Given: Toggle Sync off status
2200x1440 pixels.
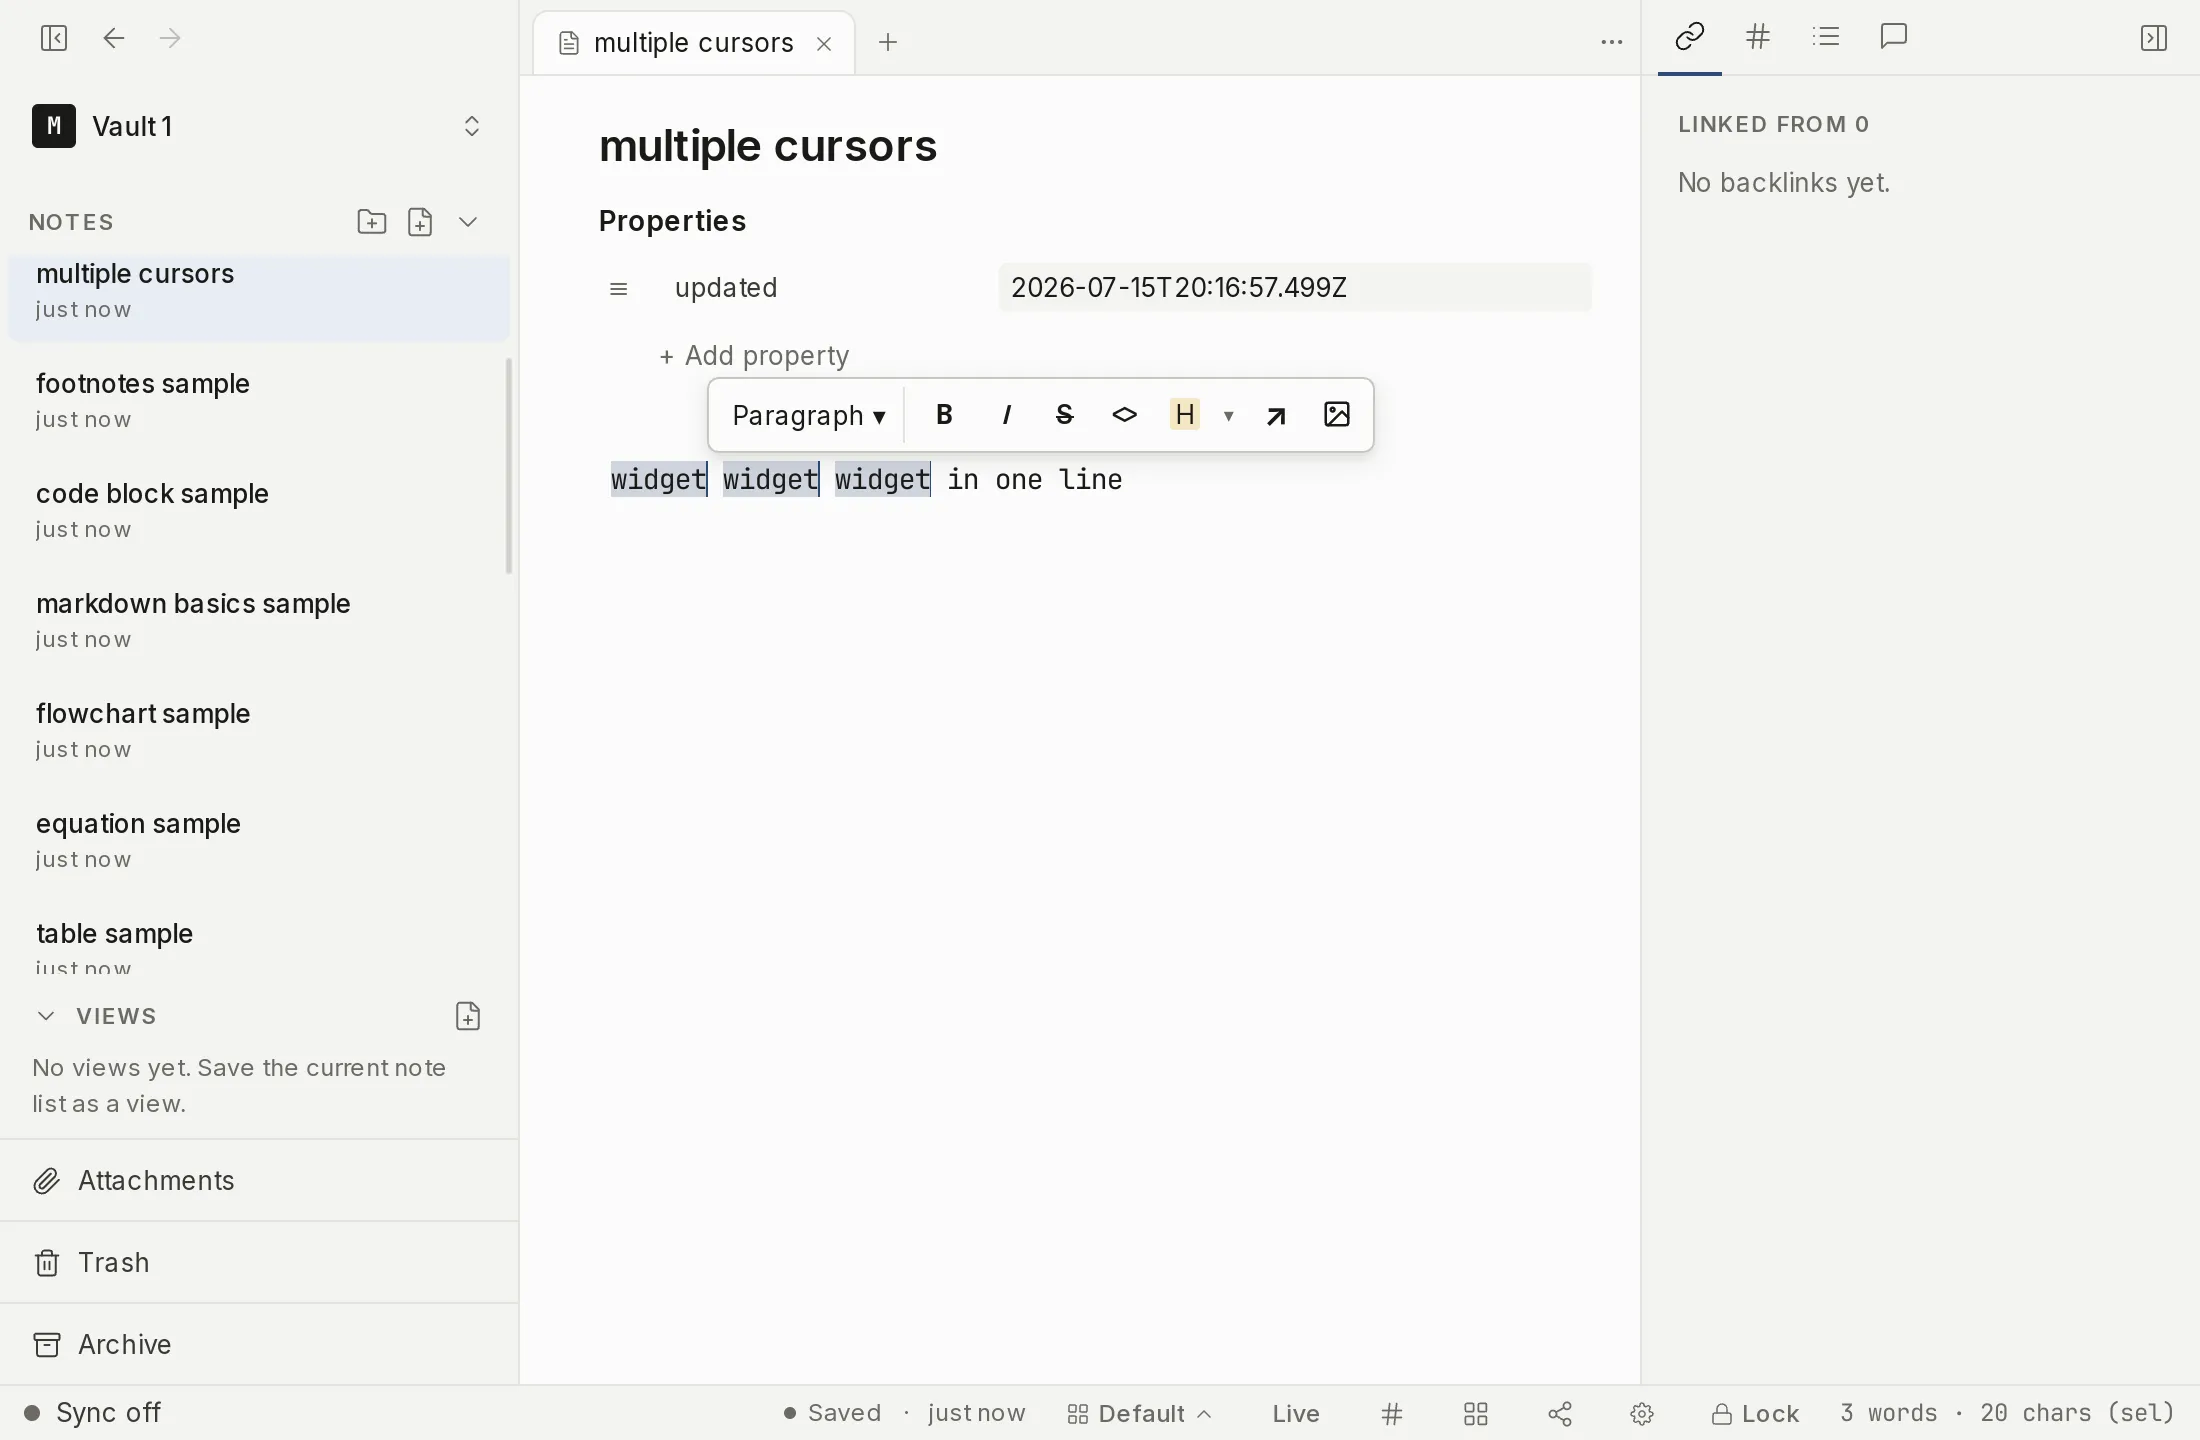Looking at the screenshot, I should click(x=92, y=1413).
